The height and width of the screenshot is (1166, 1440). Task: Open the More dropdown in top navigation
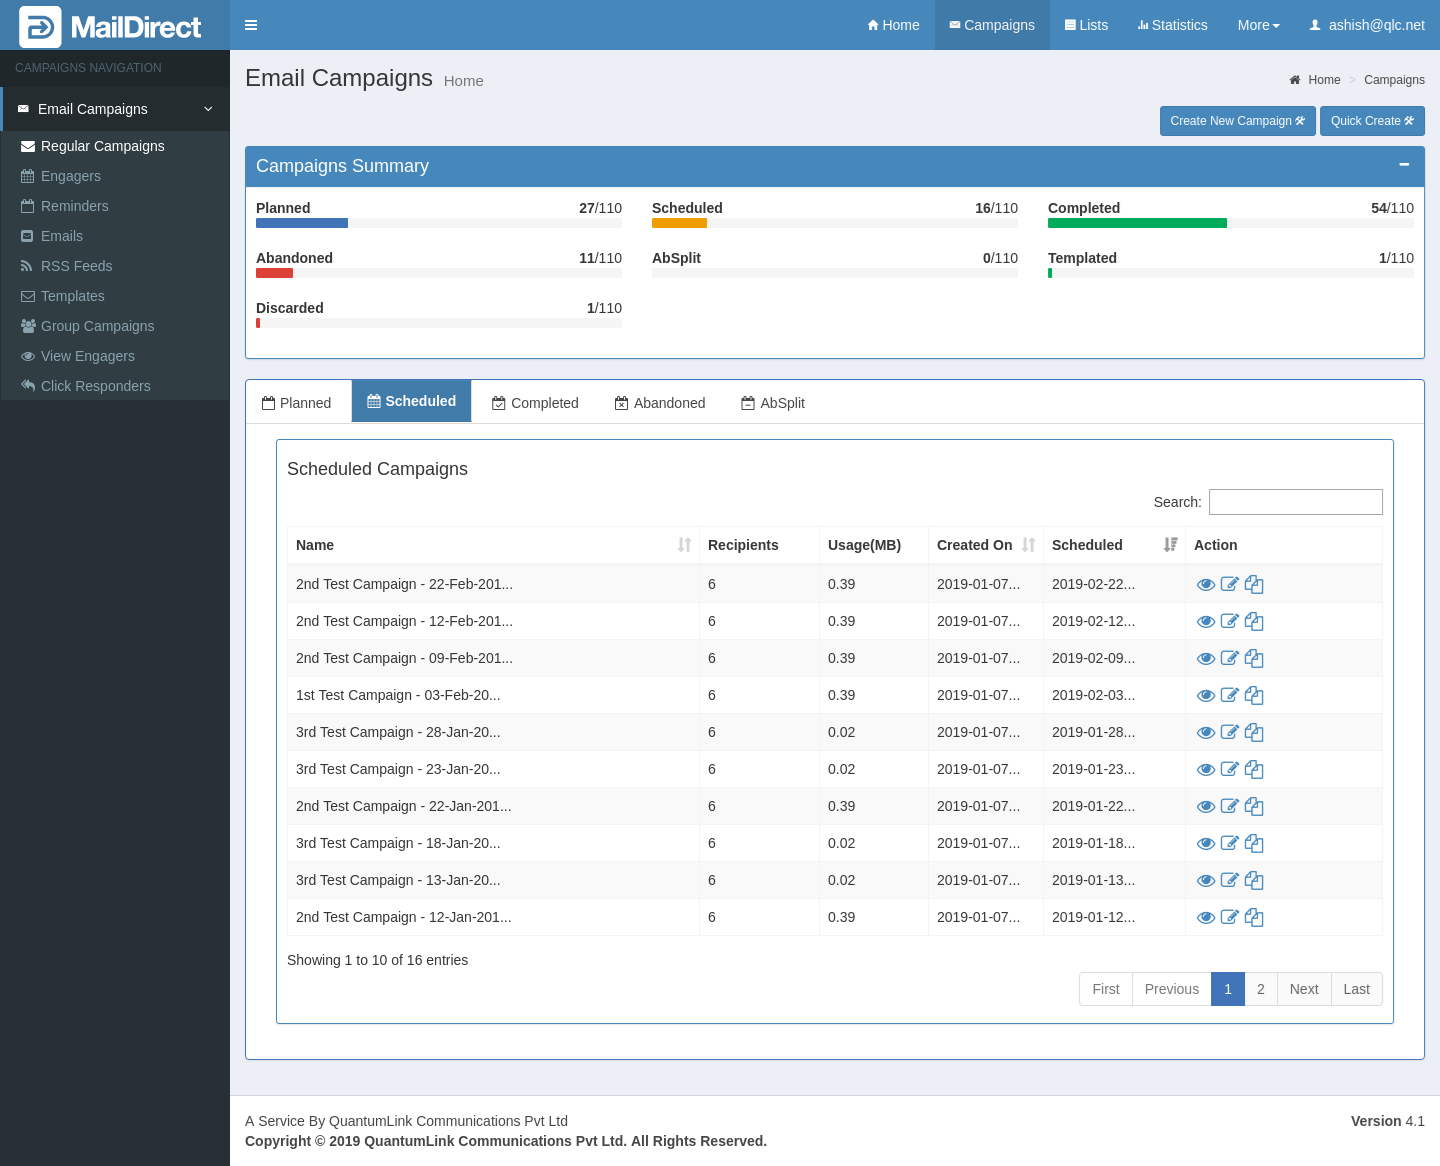click(1258, 25)
